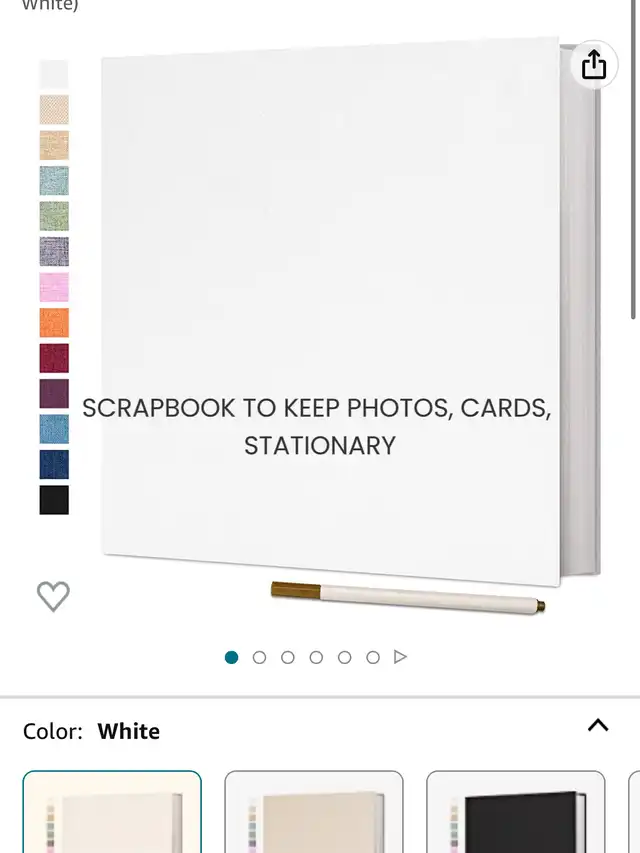Select the beige color option thumbnail
The image size is (640, 853).
tap(314, 812)
